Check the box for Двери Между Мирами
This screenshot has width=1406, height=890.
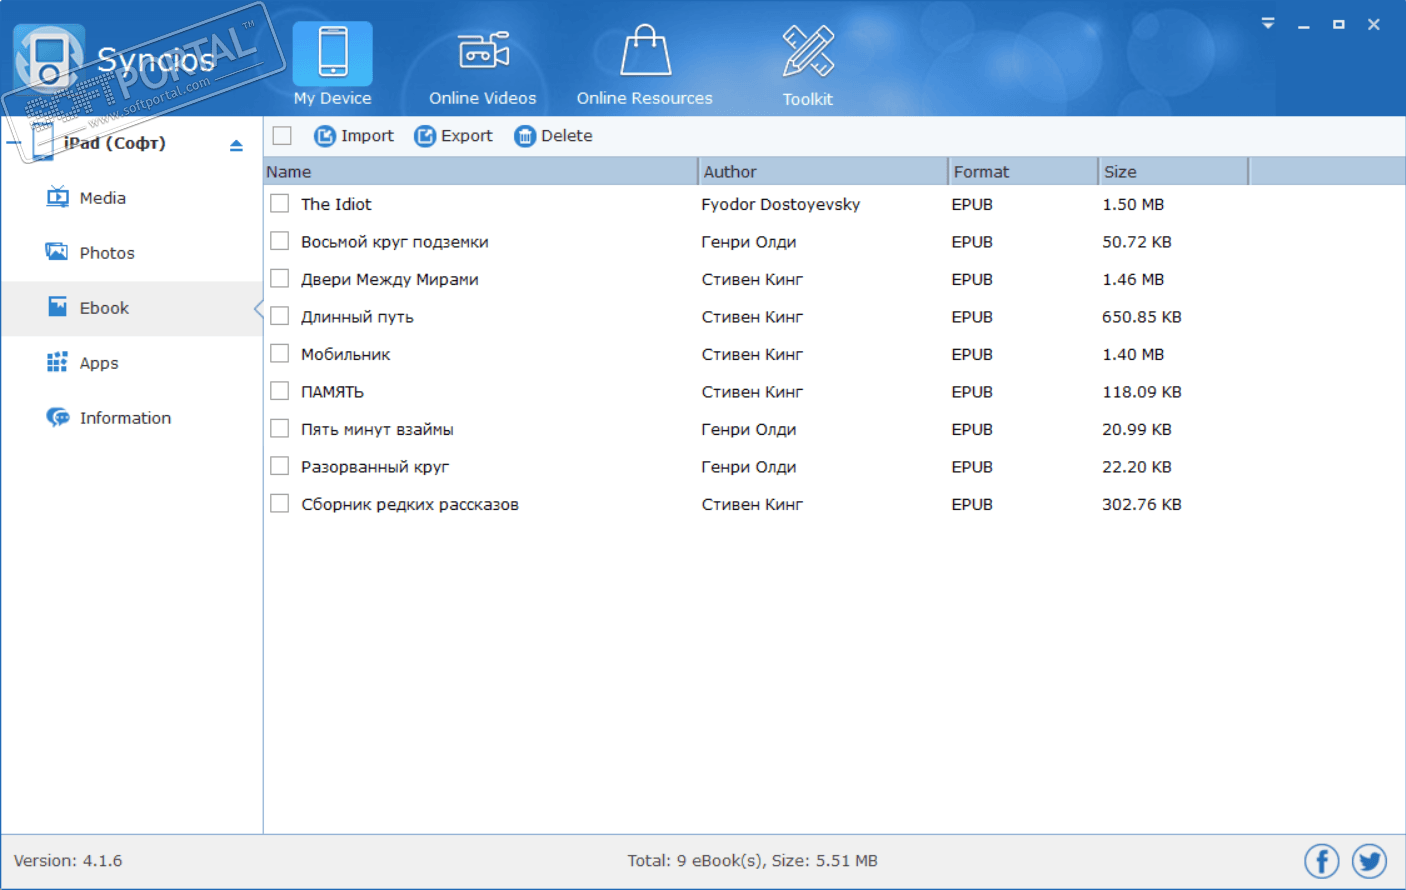pyautogui.click(x=280, y=279)
